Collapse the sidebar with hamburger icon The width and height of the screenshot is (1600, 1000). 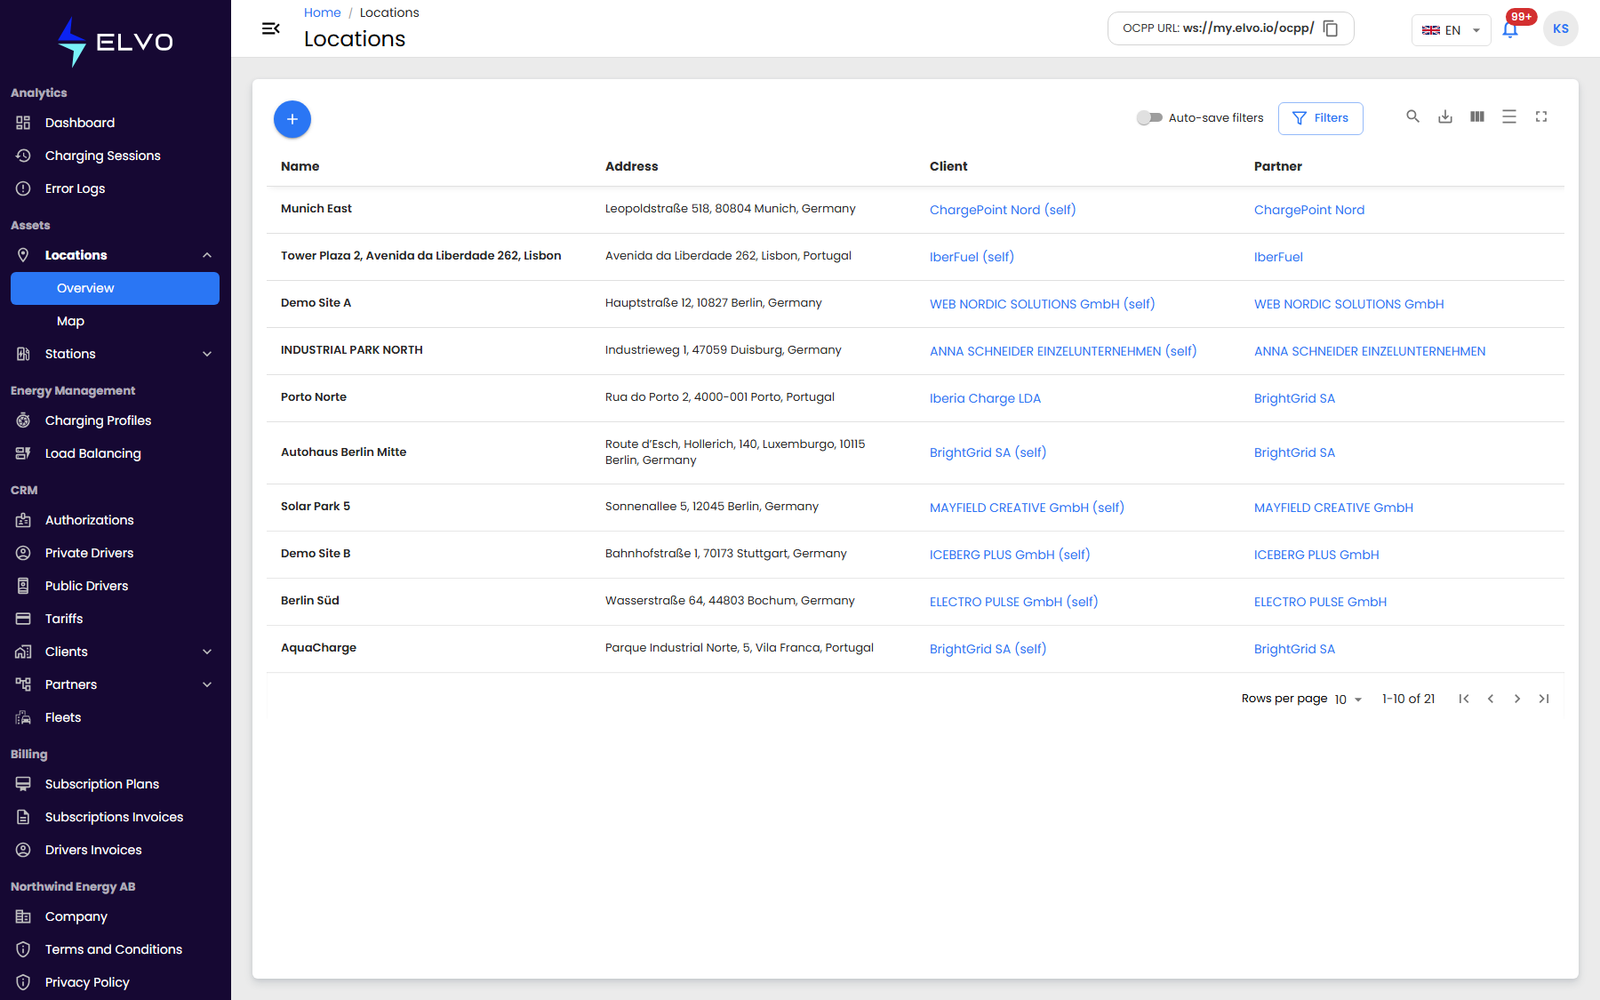click(270, 29)
